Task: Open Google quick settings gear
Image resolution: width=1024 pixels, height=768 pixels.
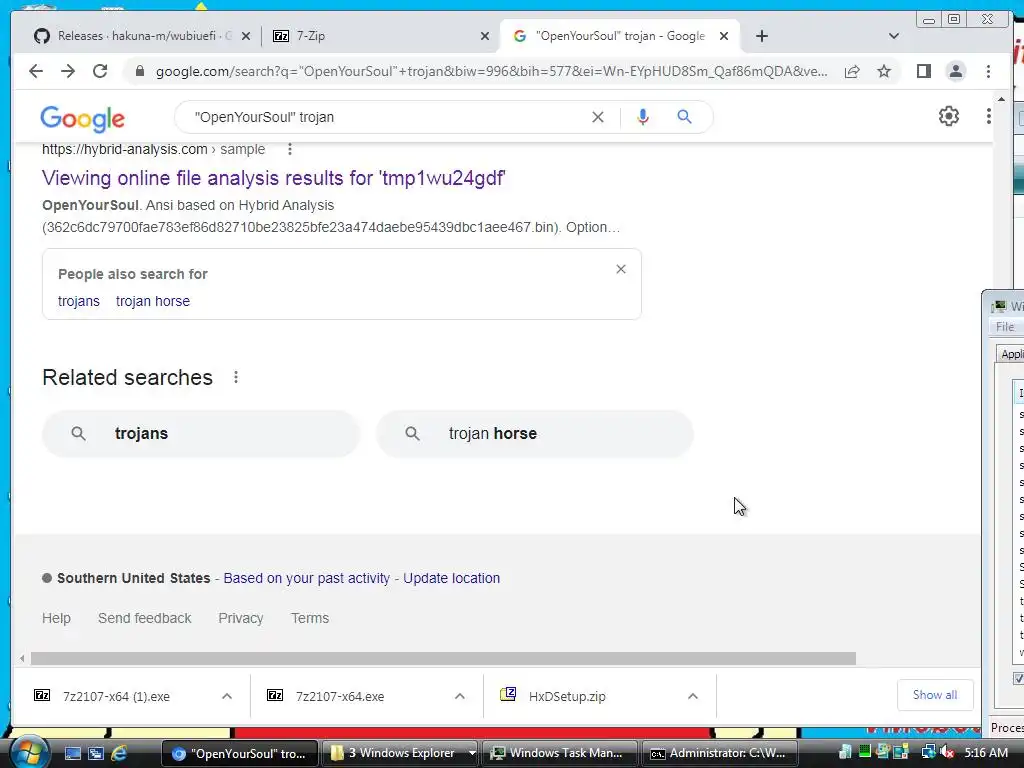Action: tap(949, 116)
